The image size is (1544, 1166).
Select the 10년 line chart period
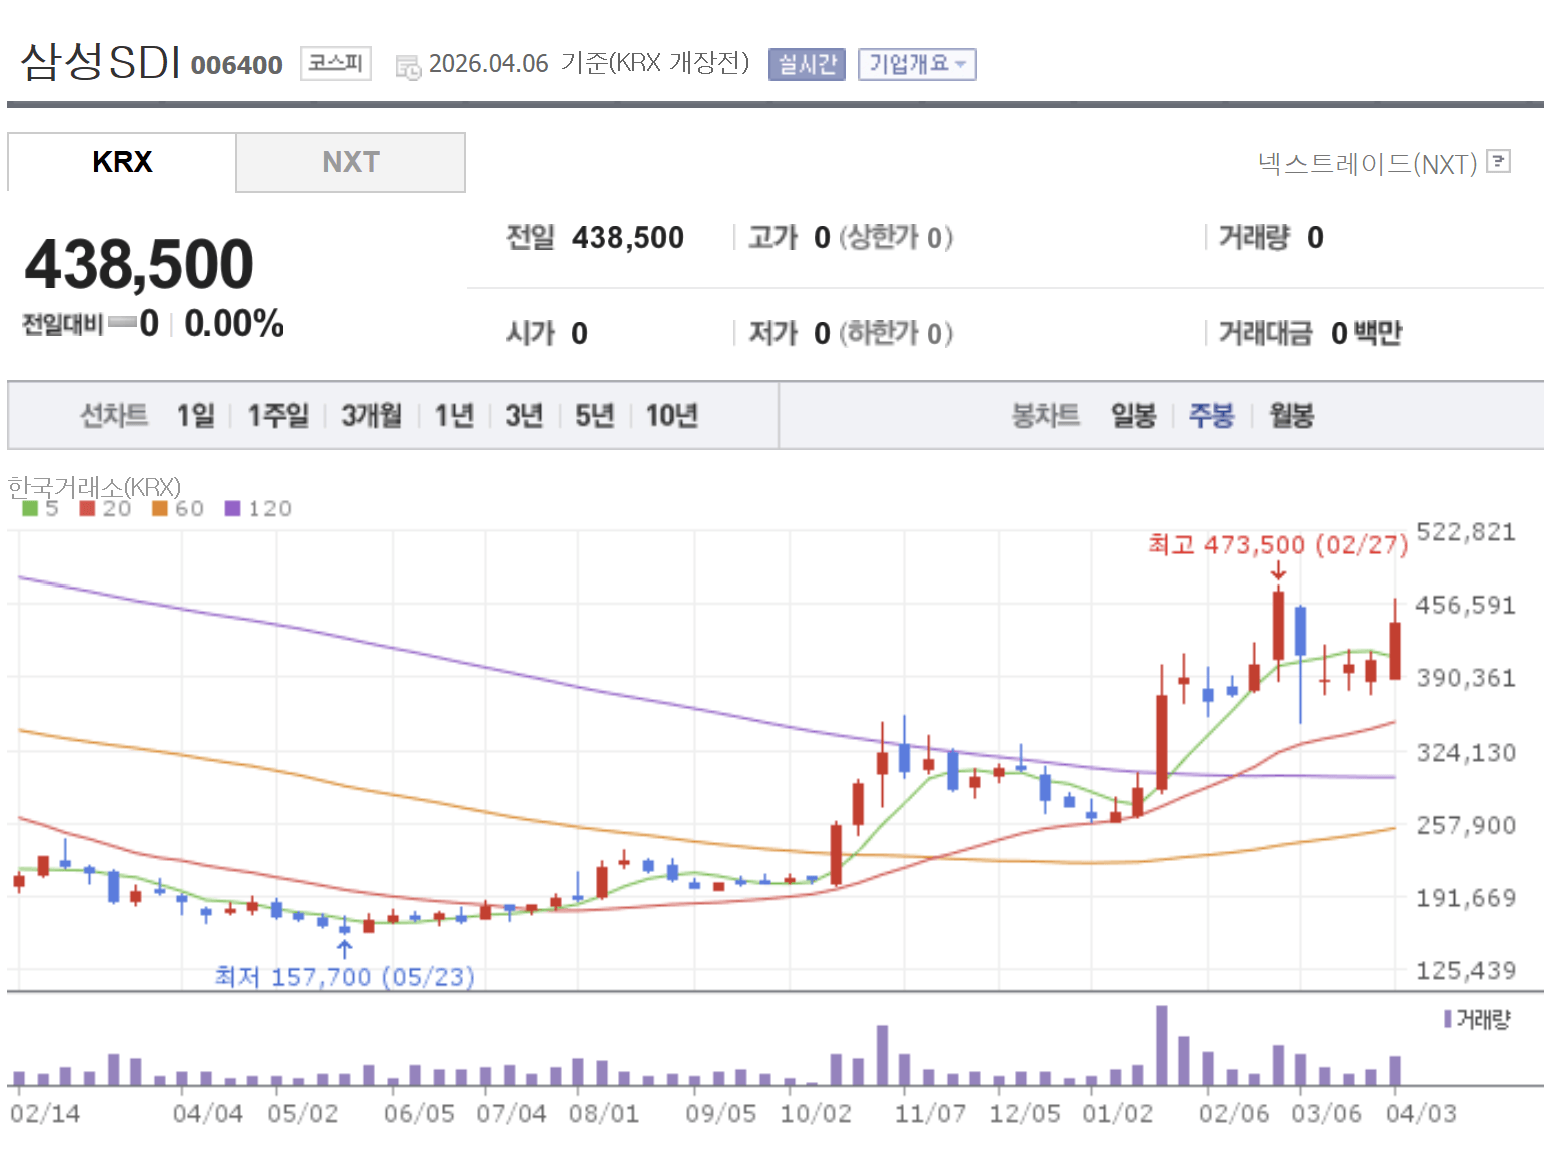pyautogui.click(x=672, y=415)
